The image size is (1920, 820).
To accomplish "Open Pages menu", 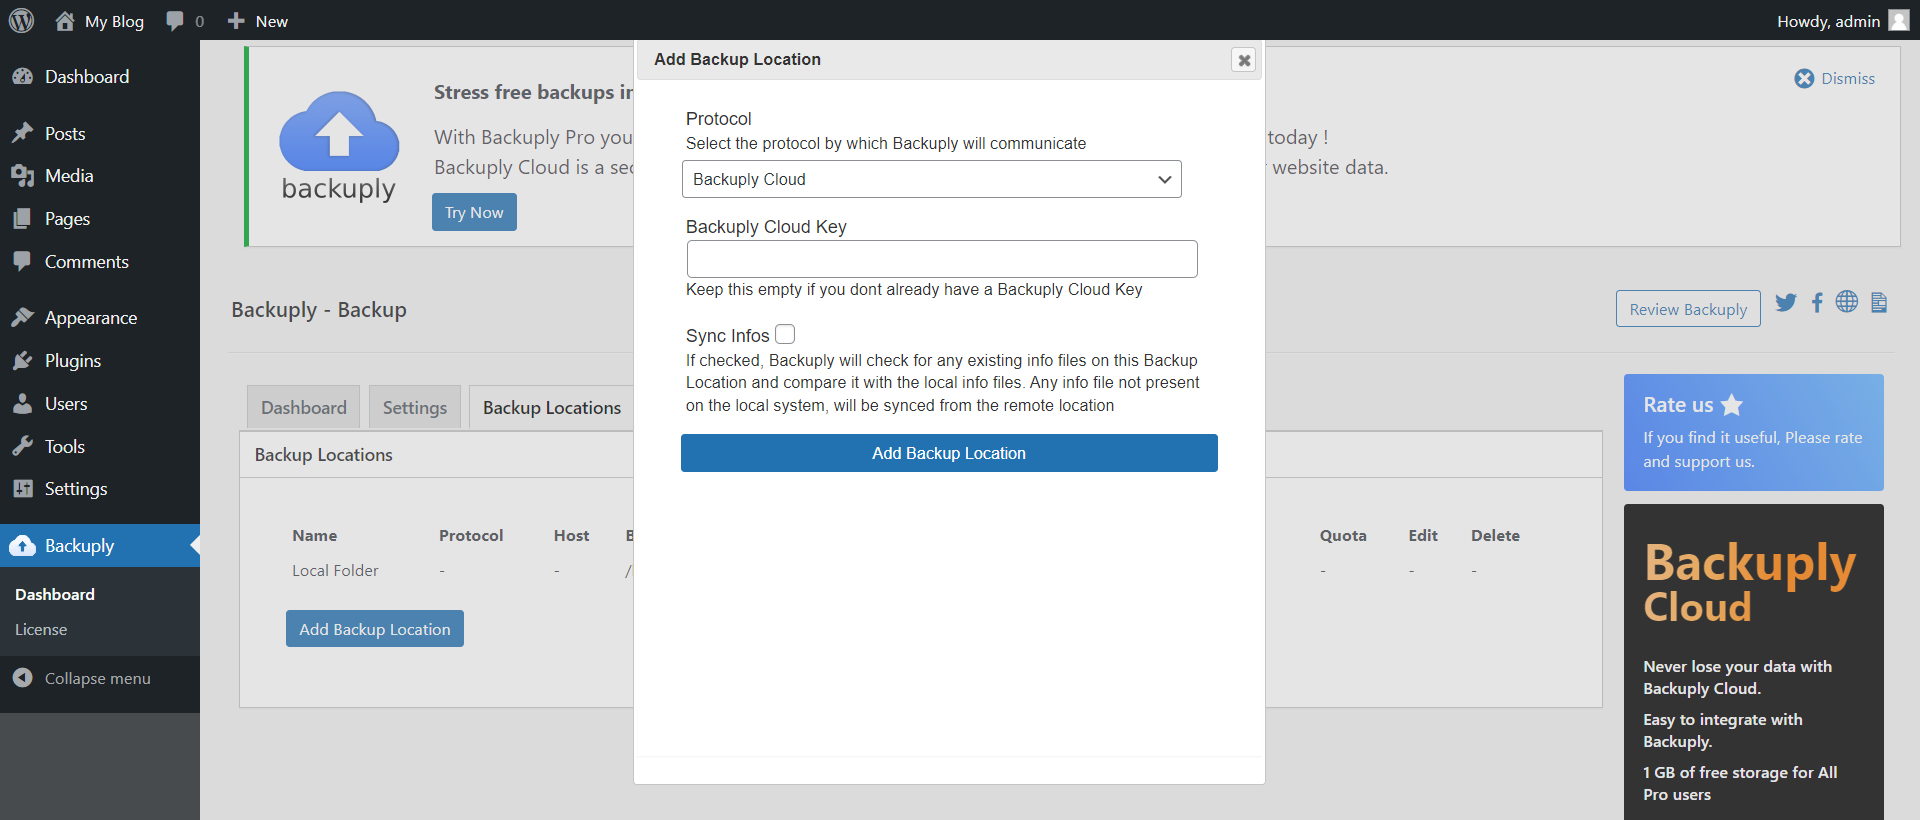I will click(100, 219).
